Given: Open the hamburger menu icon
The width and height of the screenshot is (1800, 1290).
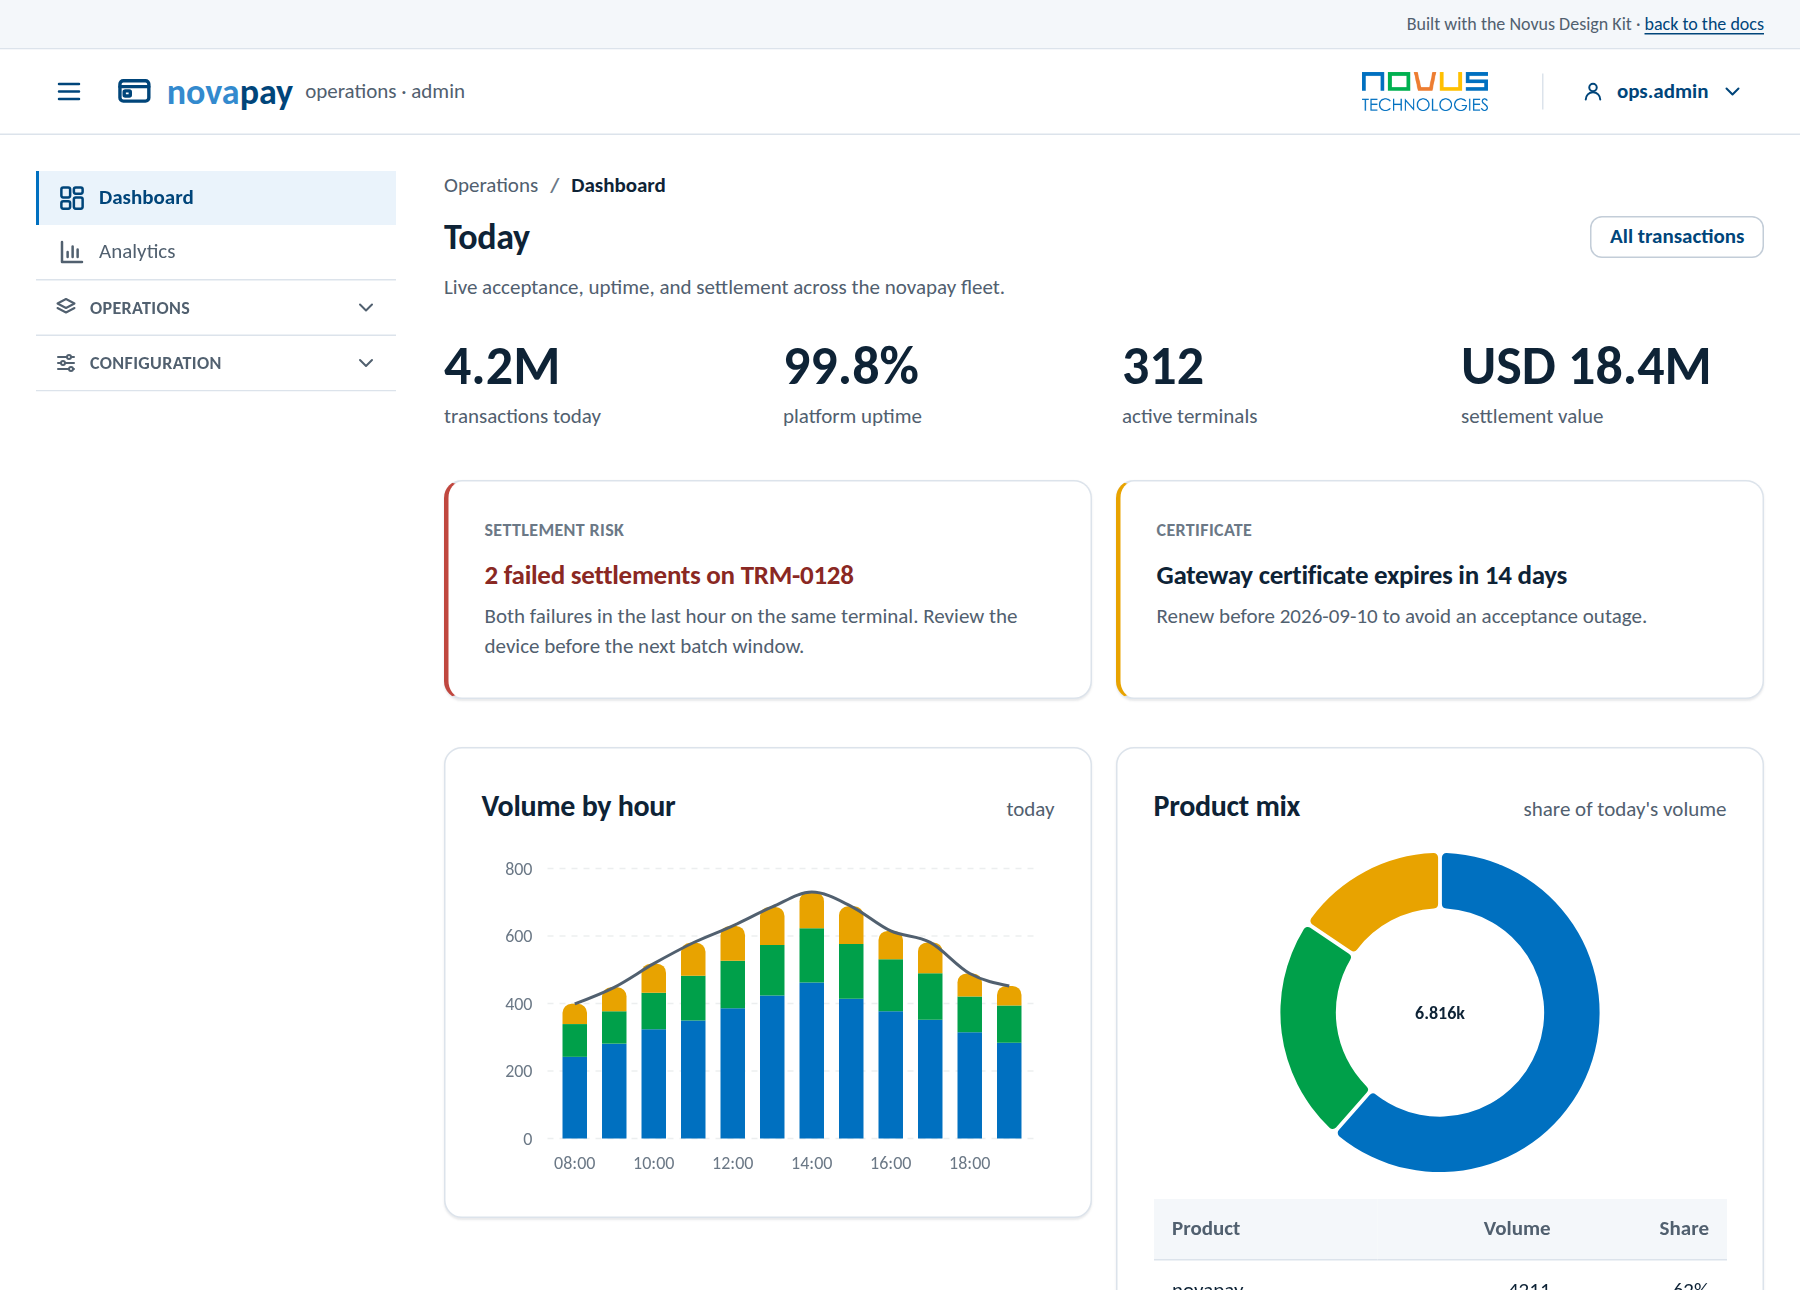Looking at the screenshot, I should 69,92.
